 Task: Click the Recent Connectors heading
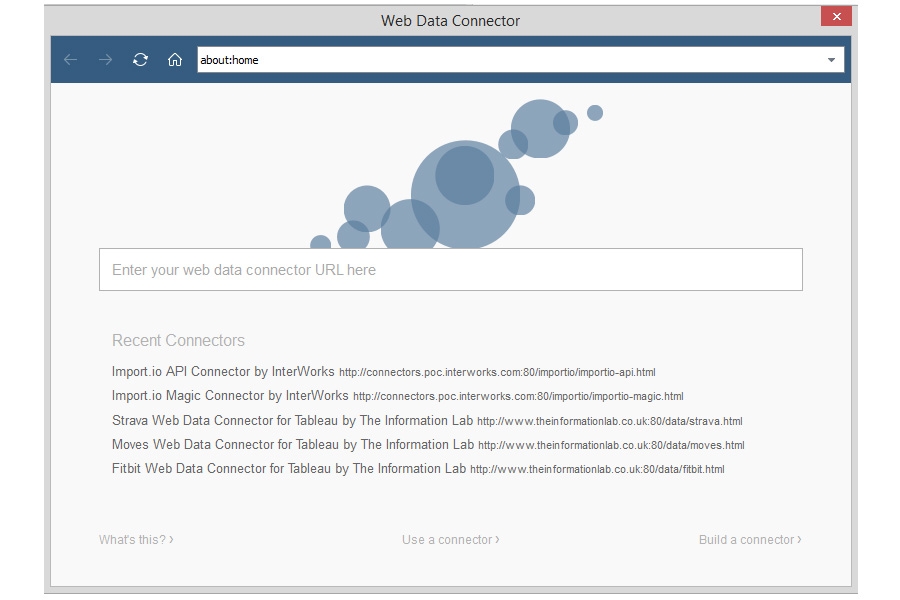click(x=178, y=340)
